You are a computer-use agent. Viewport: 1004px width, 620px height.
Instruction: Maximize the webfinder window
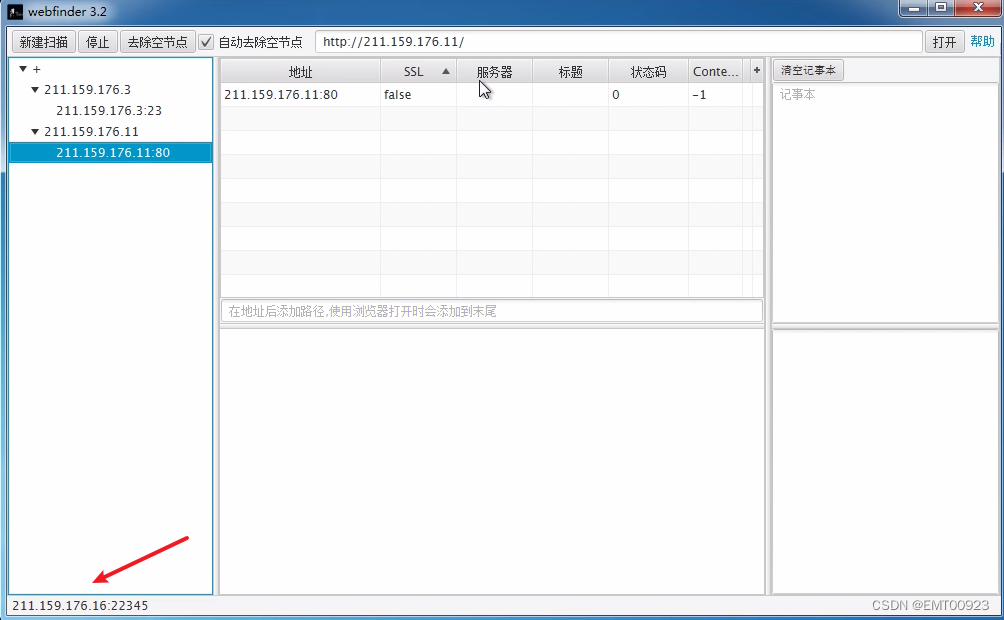941,8
